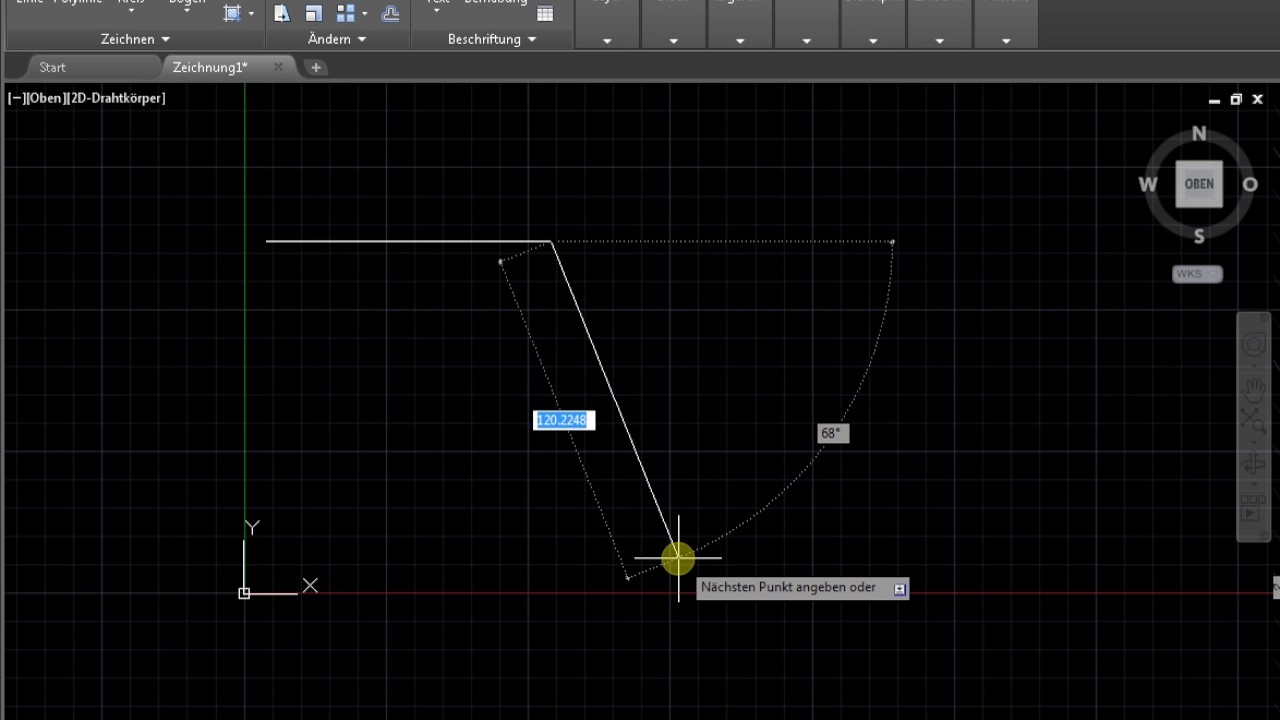Open the Beschriftung panel dropdown
This screenshot has width=1280, height=720.
[492, 39]
